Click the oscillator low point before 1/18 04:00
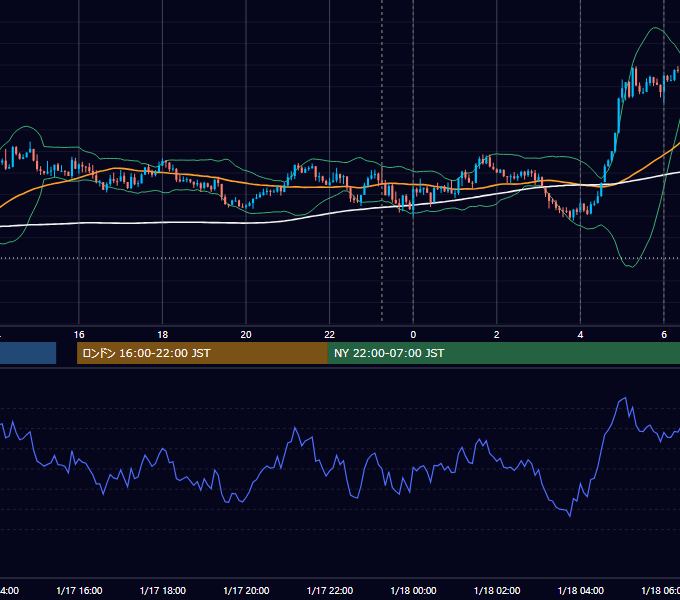The height and width of the screenshot is (600, 680). [570, 516]
